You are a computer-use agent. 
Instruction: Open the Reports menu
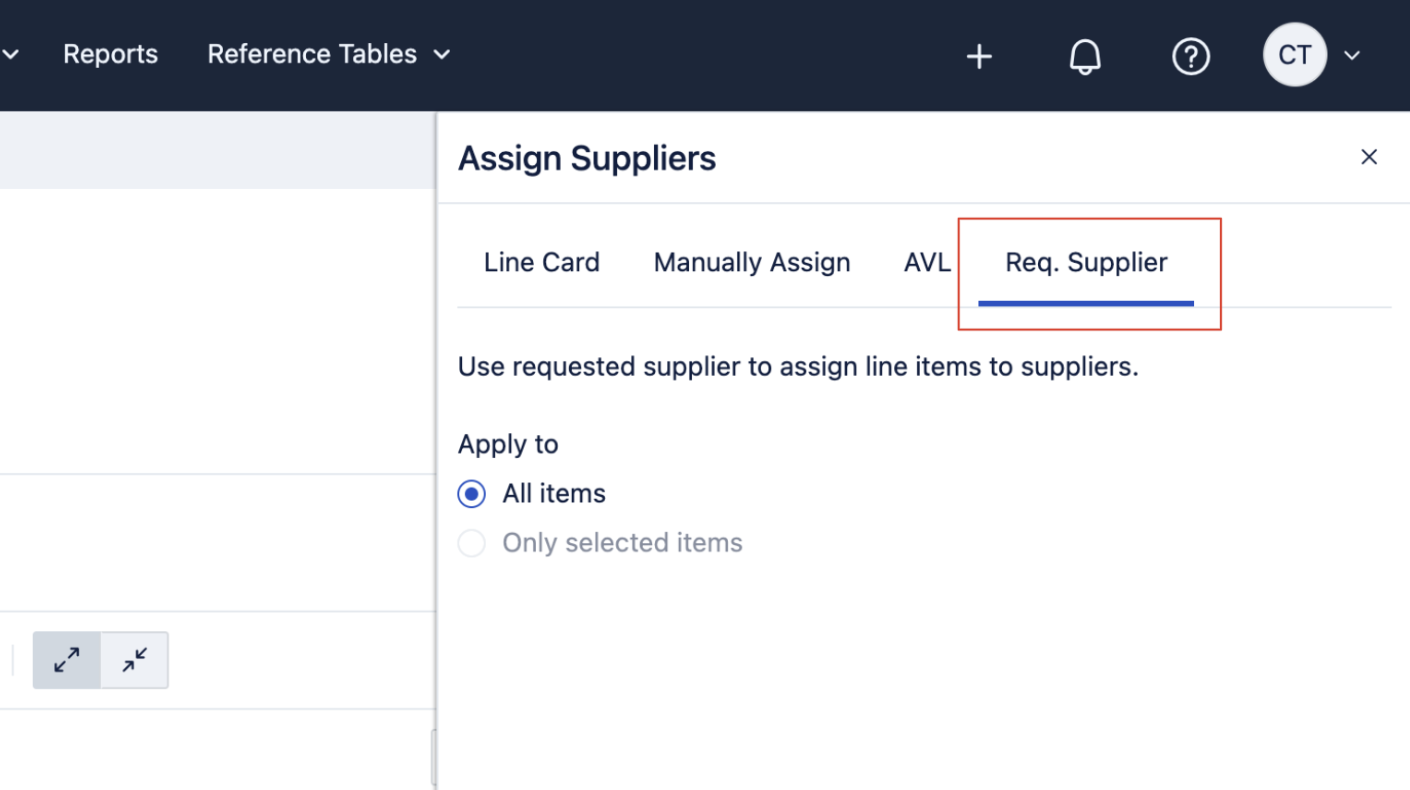[x=110, y=54]
